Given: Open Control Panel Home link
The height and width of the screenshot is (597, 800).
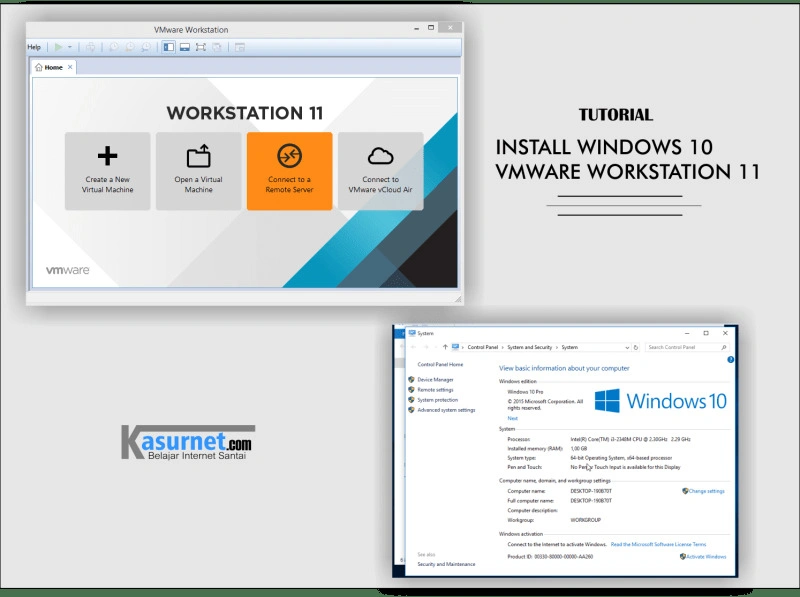Looking at the screenshot, I should tap(440, 364).
